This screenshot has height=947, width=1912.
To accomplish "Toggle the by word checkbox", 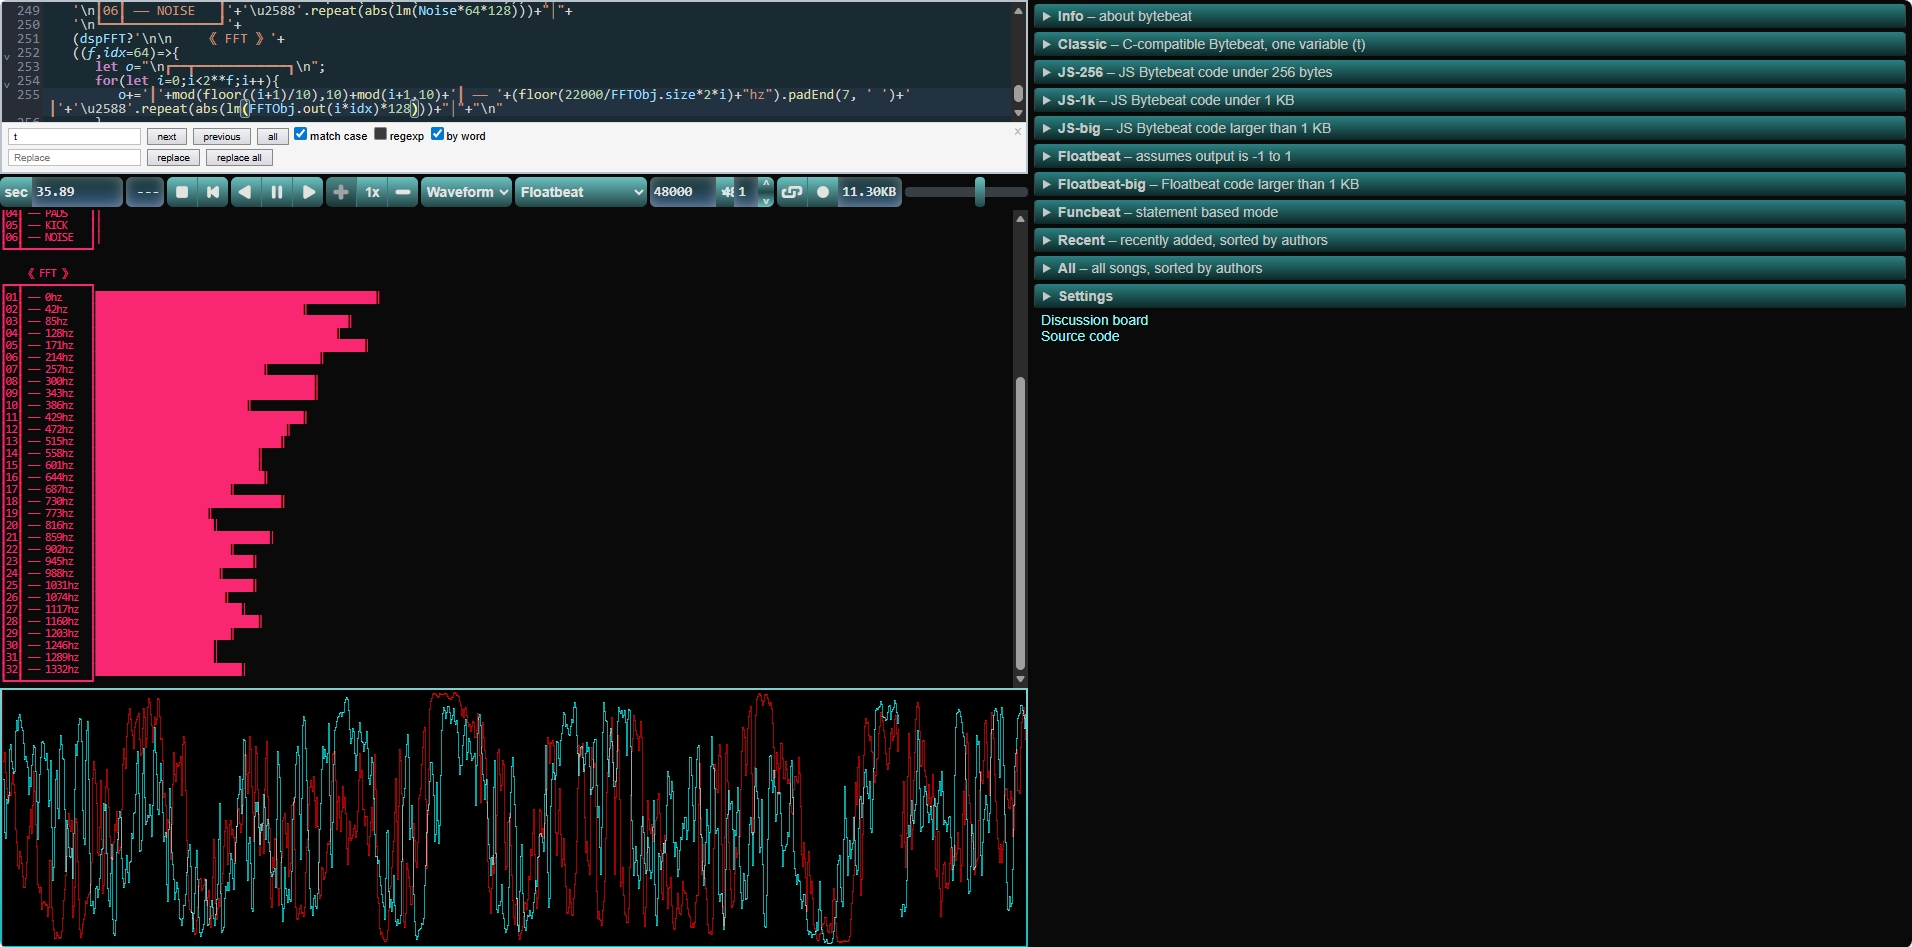I will 438,134.
